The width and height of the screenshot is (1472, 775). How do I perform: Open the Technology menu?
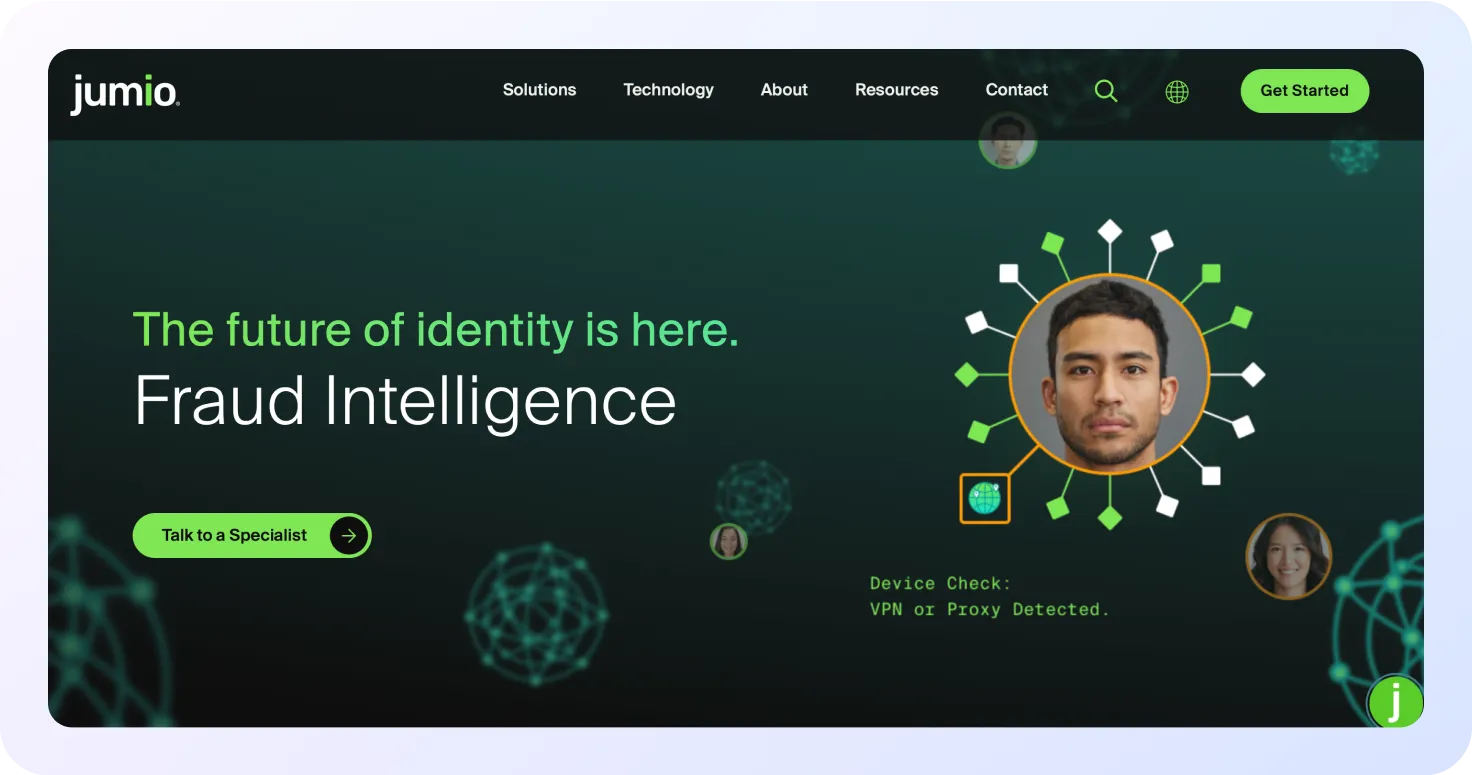pyautogui.click(x=668, y=90)
